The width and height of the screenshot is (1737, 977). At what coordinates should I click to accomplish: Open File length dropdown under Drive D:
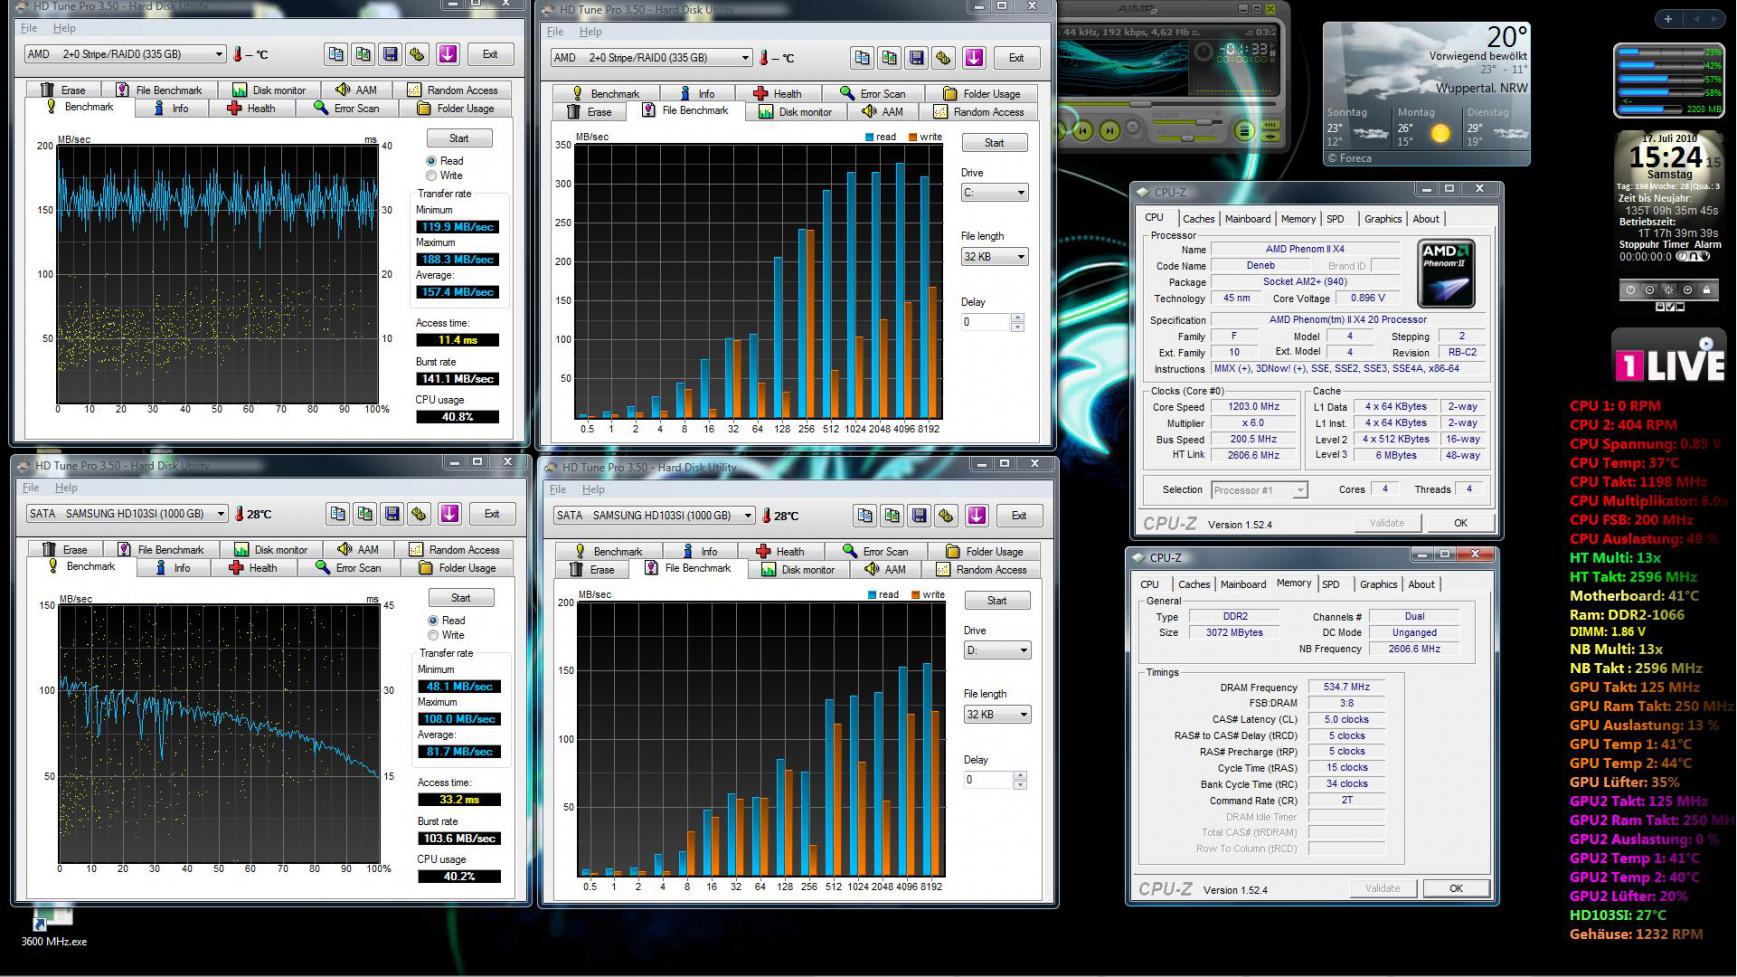click(997, 715)
